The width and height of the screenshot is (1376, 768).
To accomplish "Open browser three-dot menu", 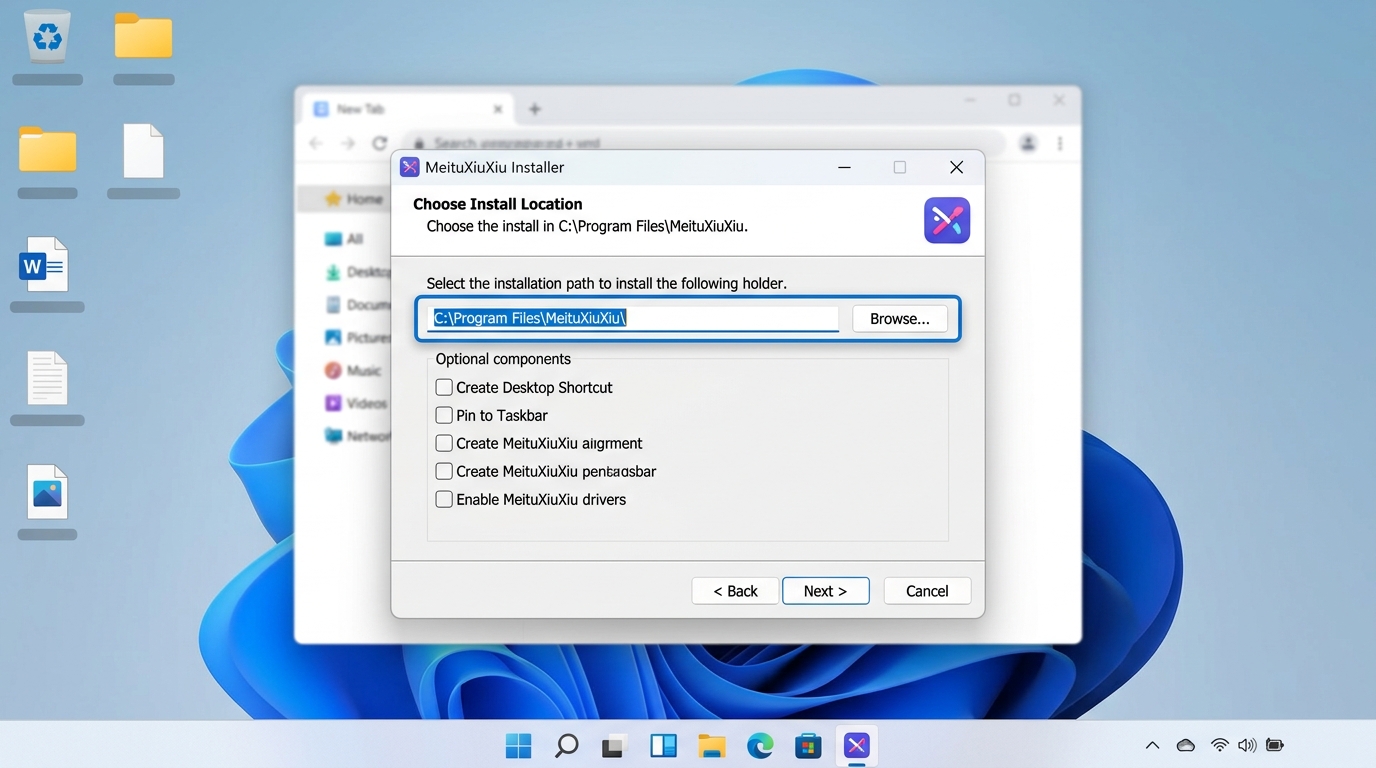I will tap(1060, 143).
